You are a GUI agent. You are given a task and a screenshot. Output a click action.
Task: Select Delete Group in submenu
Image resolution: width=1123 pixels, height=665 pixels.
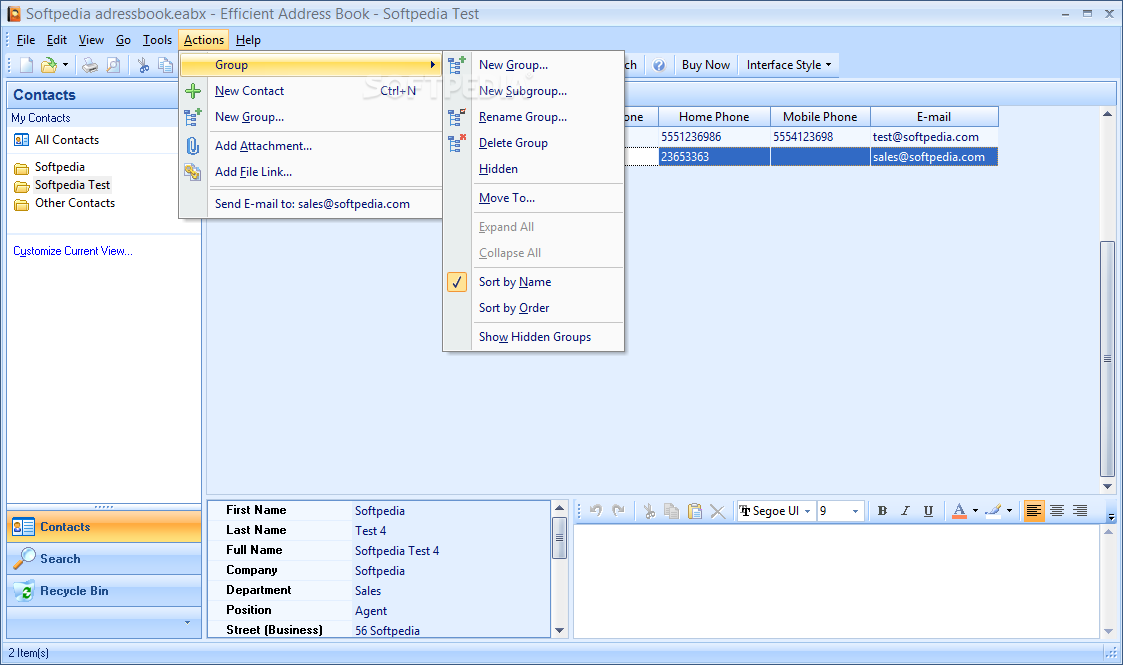pos(534,143)
